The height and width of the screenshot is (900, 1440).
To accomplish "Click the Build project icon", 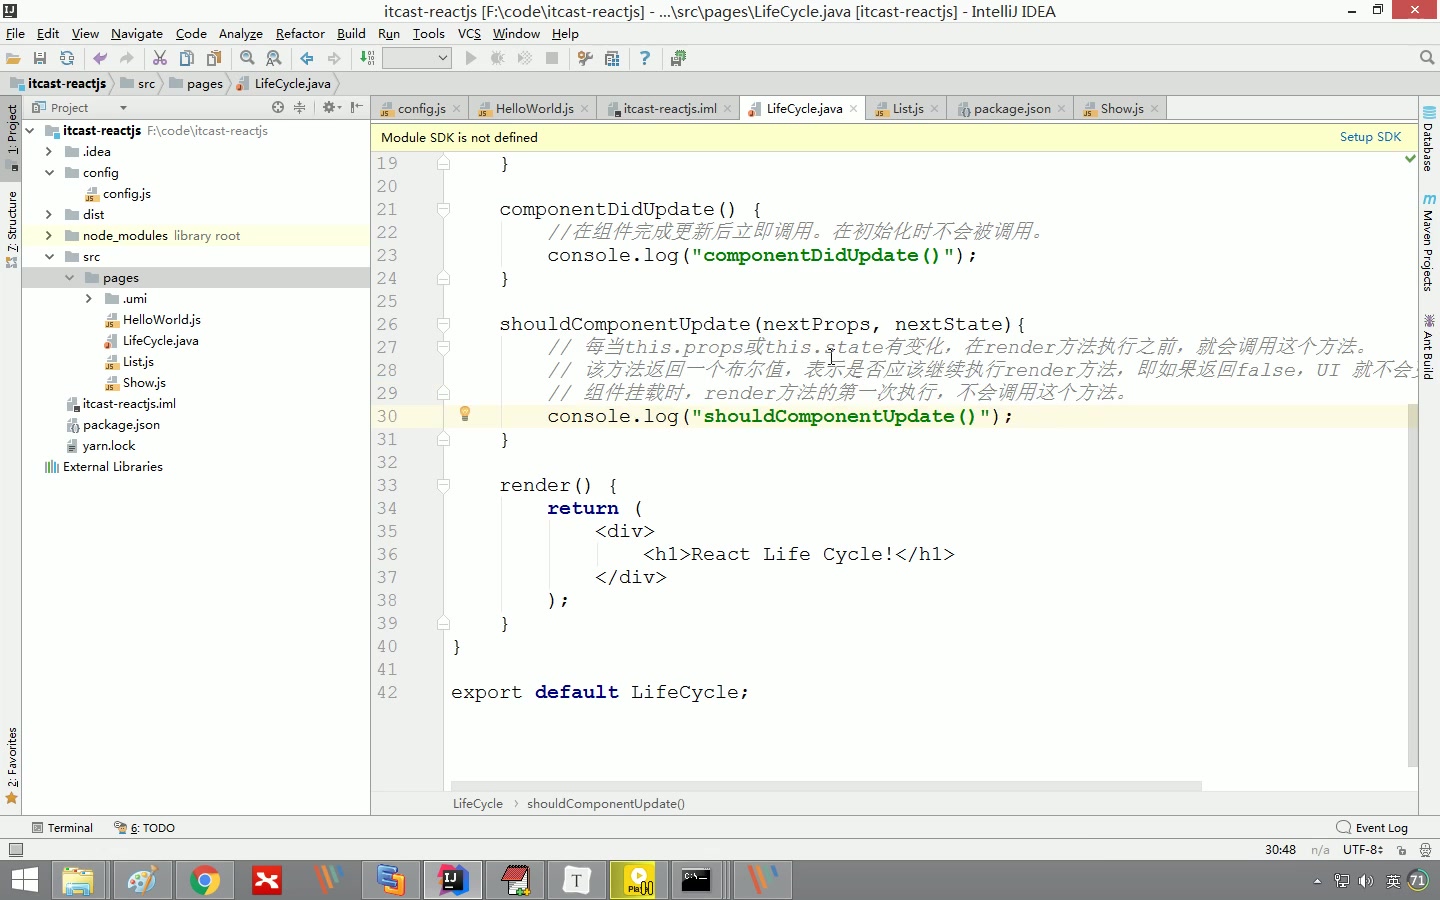I will [367, 59].
